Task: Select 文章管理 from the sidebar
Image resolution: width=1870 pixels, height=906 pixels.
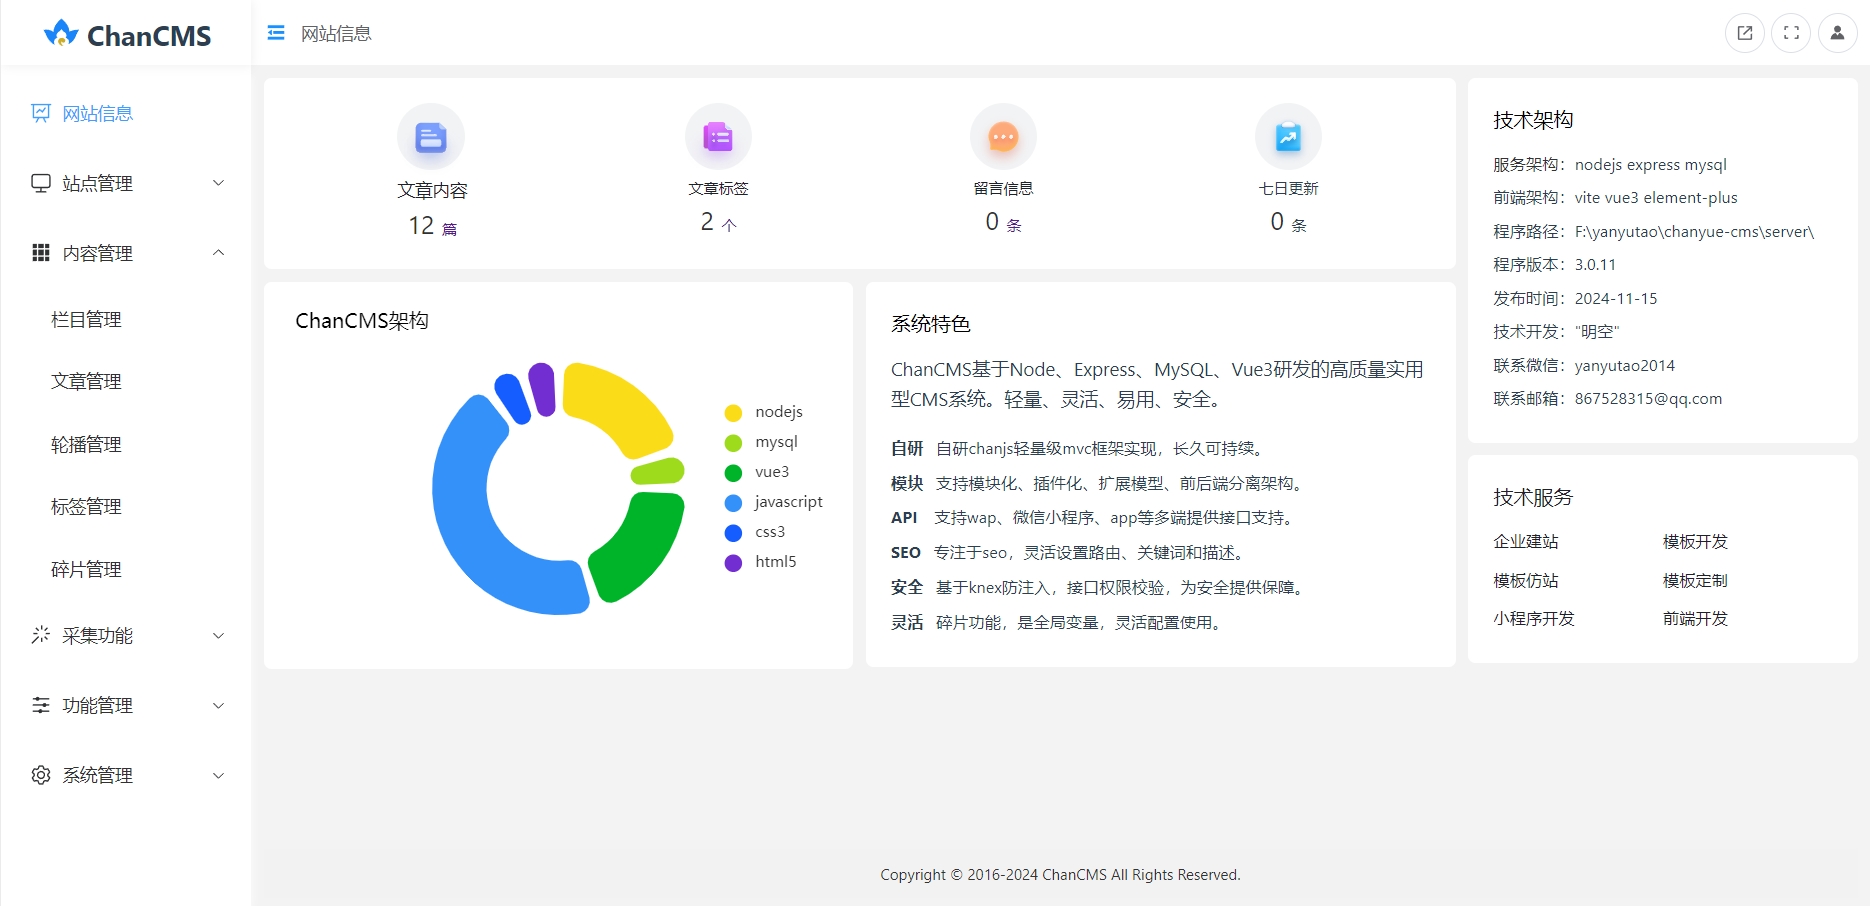Action: 85,381
